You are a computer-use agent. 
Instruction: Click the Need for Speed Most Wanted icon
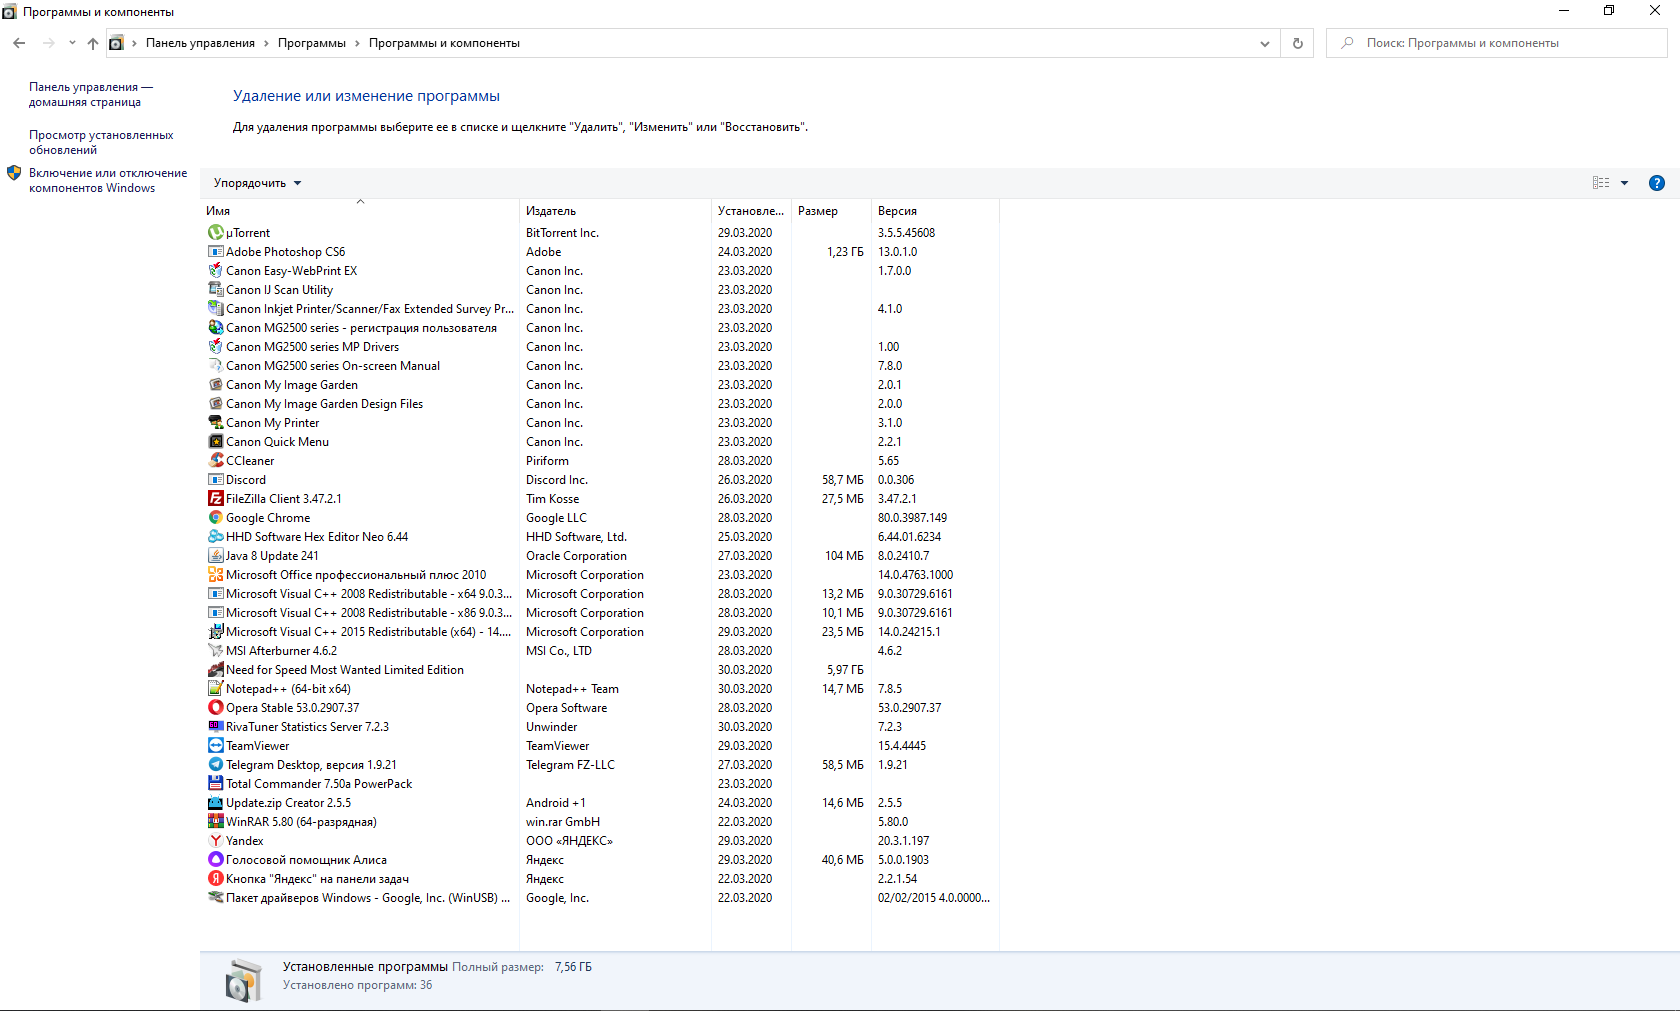pos(215,670)
